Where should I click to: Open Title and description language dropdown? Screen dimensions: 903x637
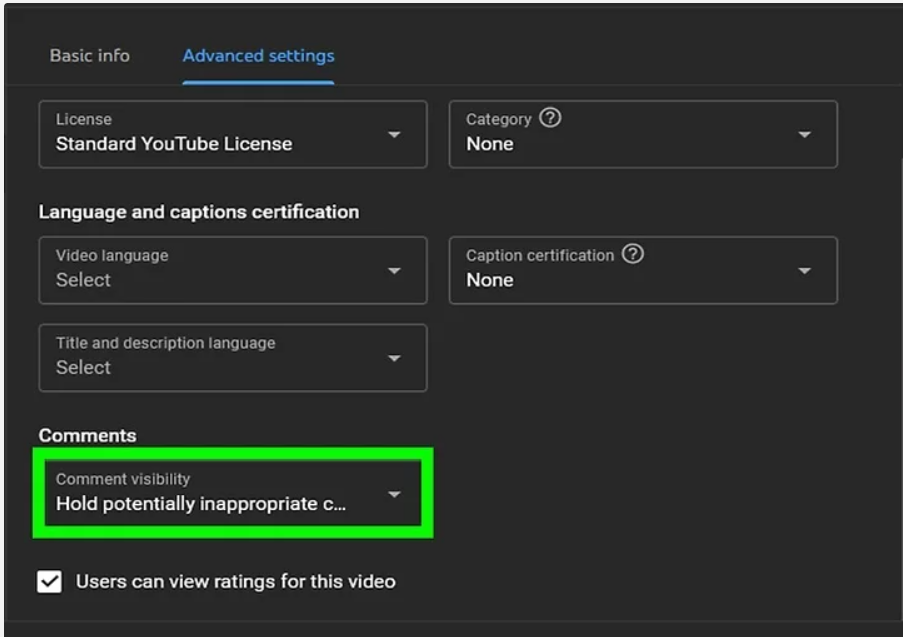click(233, 358)
